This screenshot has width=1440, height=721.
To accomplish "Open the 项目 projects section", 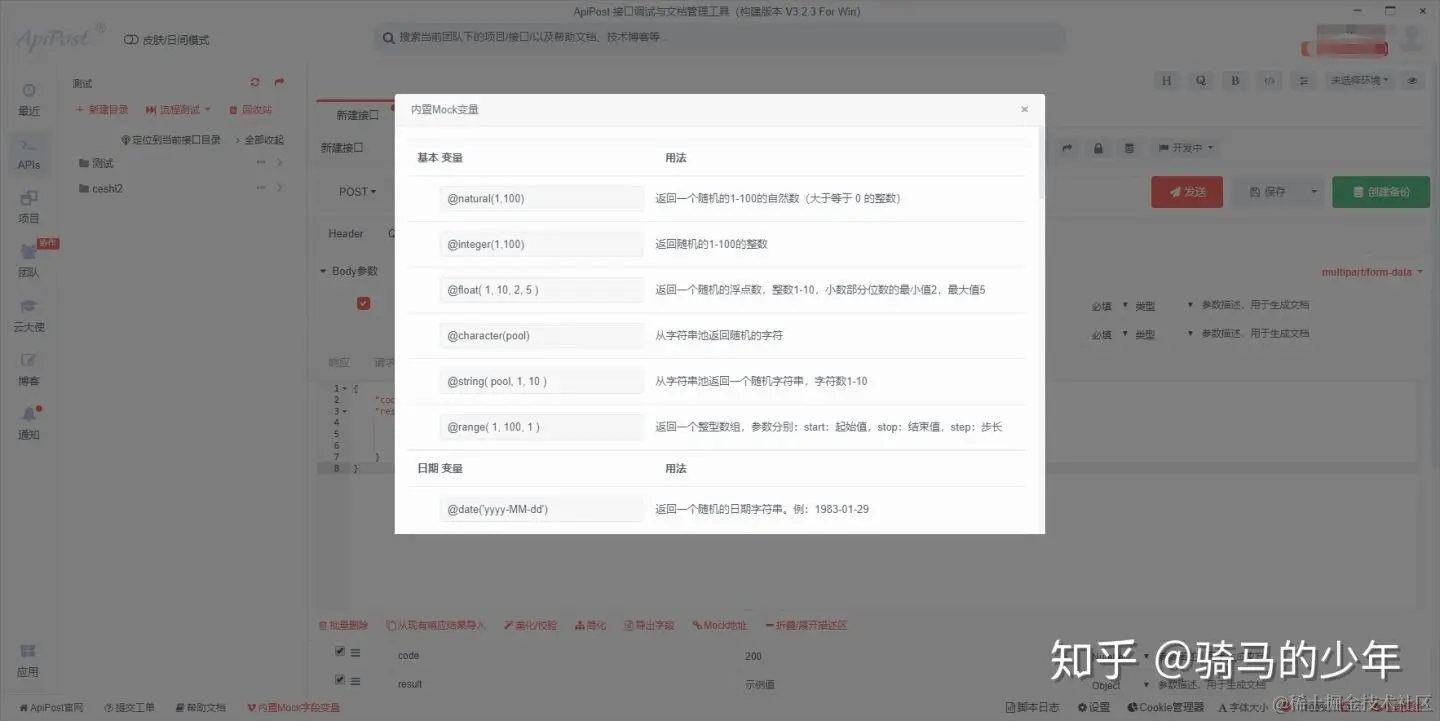I will tap(29, 208).
